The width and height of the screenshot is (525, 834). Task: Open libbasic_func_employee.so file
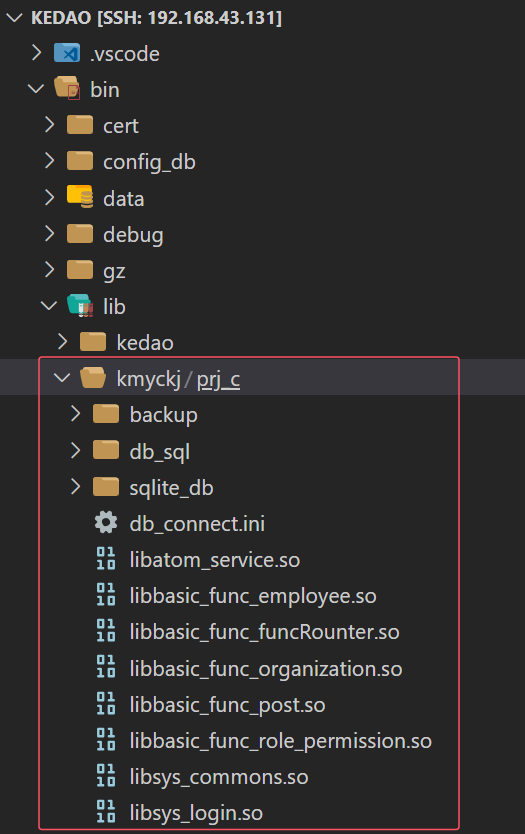253,596
